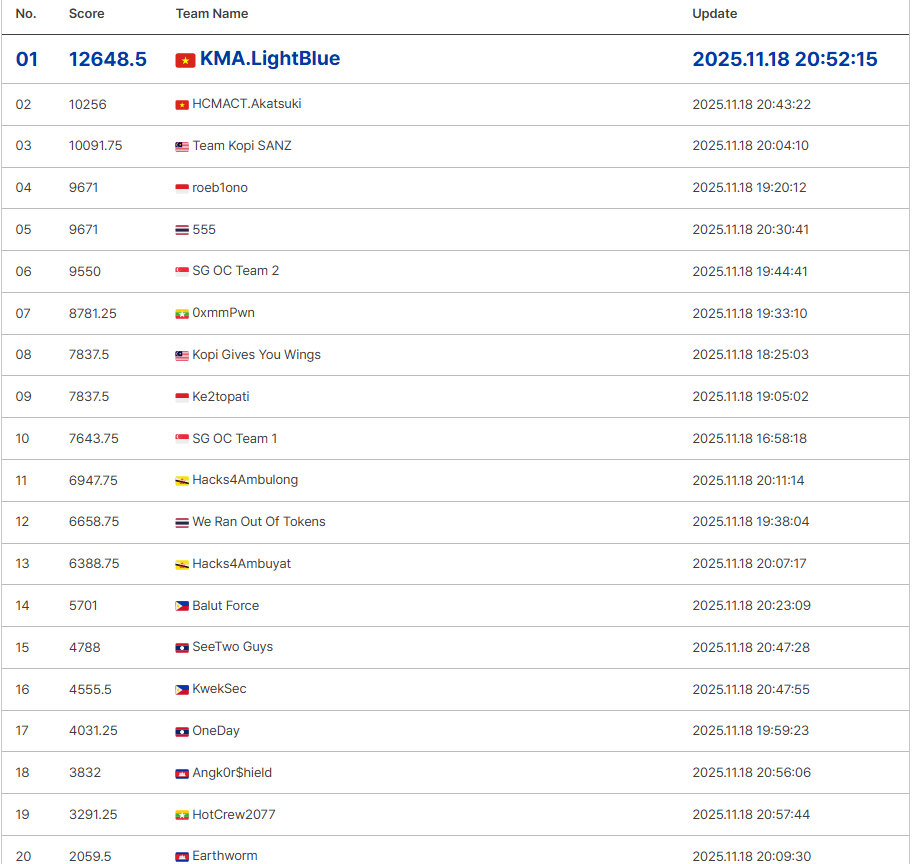The image size is (915, 864).
Task: Click the Singapore flag beside SG OC Team 1
Action: click(x=182, y=439)
